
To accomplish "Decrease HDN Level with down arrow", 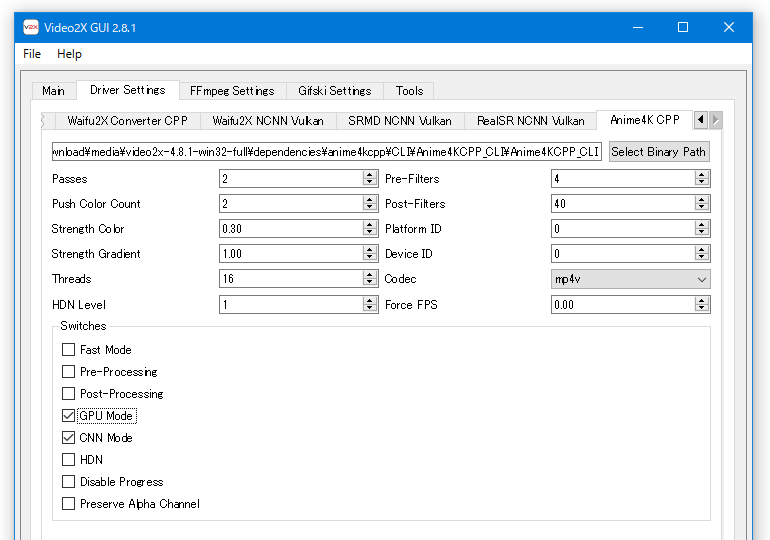I will (x=370, y=309).
